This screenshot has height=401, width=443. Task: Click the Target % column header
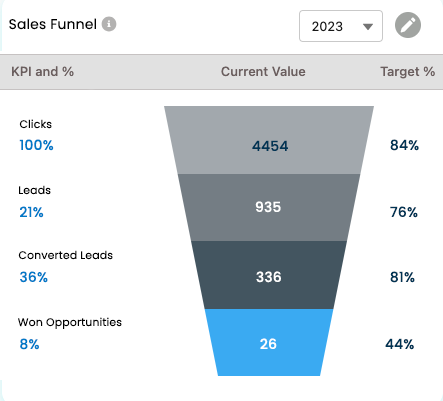pyautogui.click(x=408, y=72)
